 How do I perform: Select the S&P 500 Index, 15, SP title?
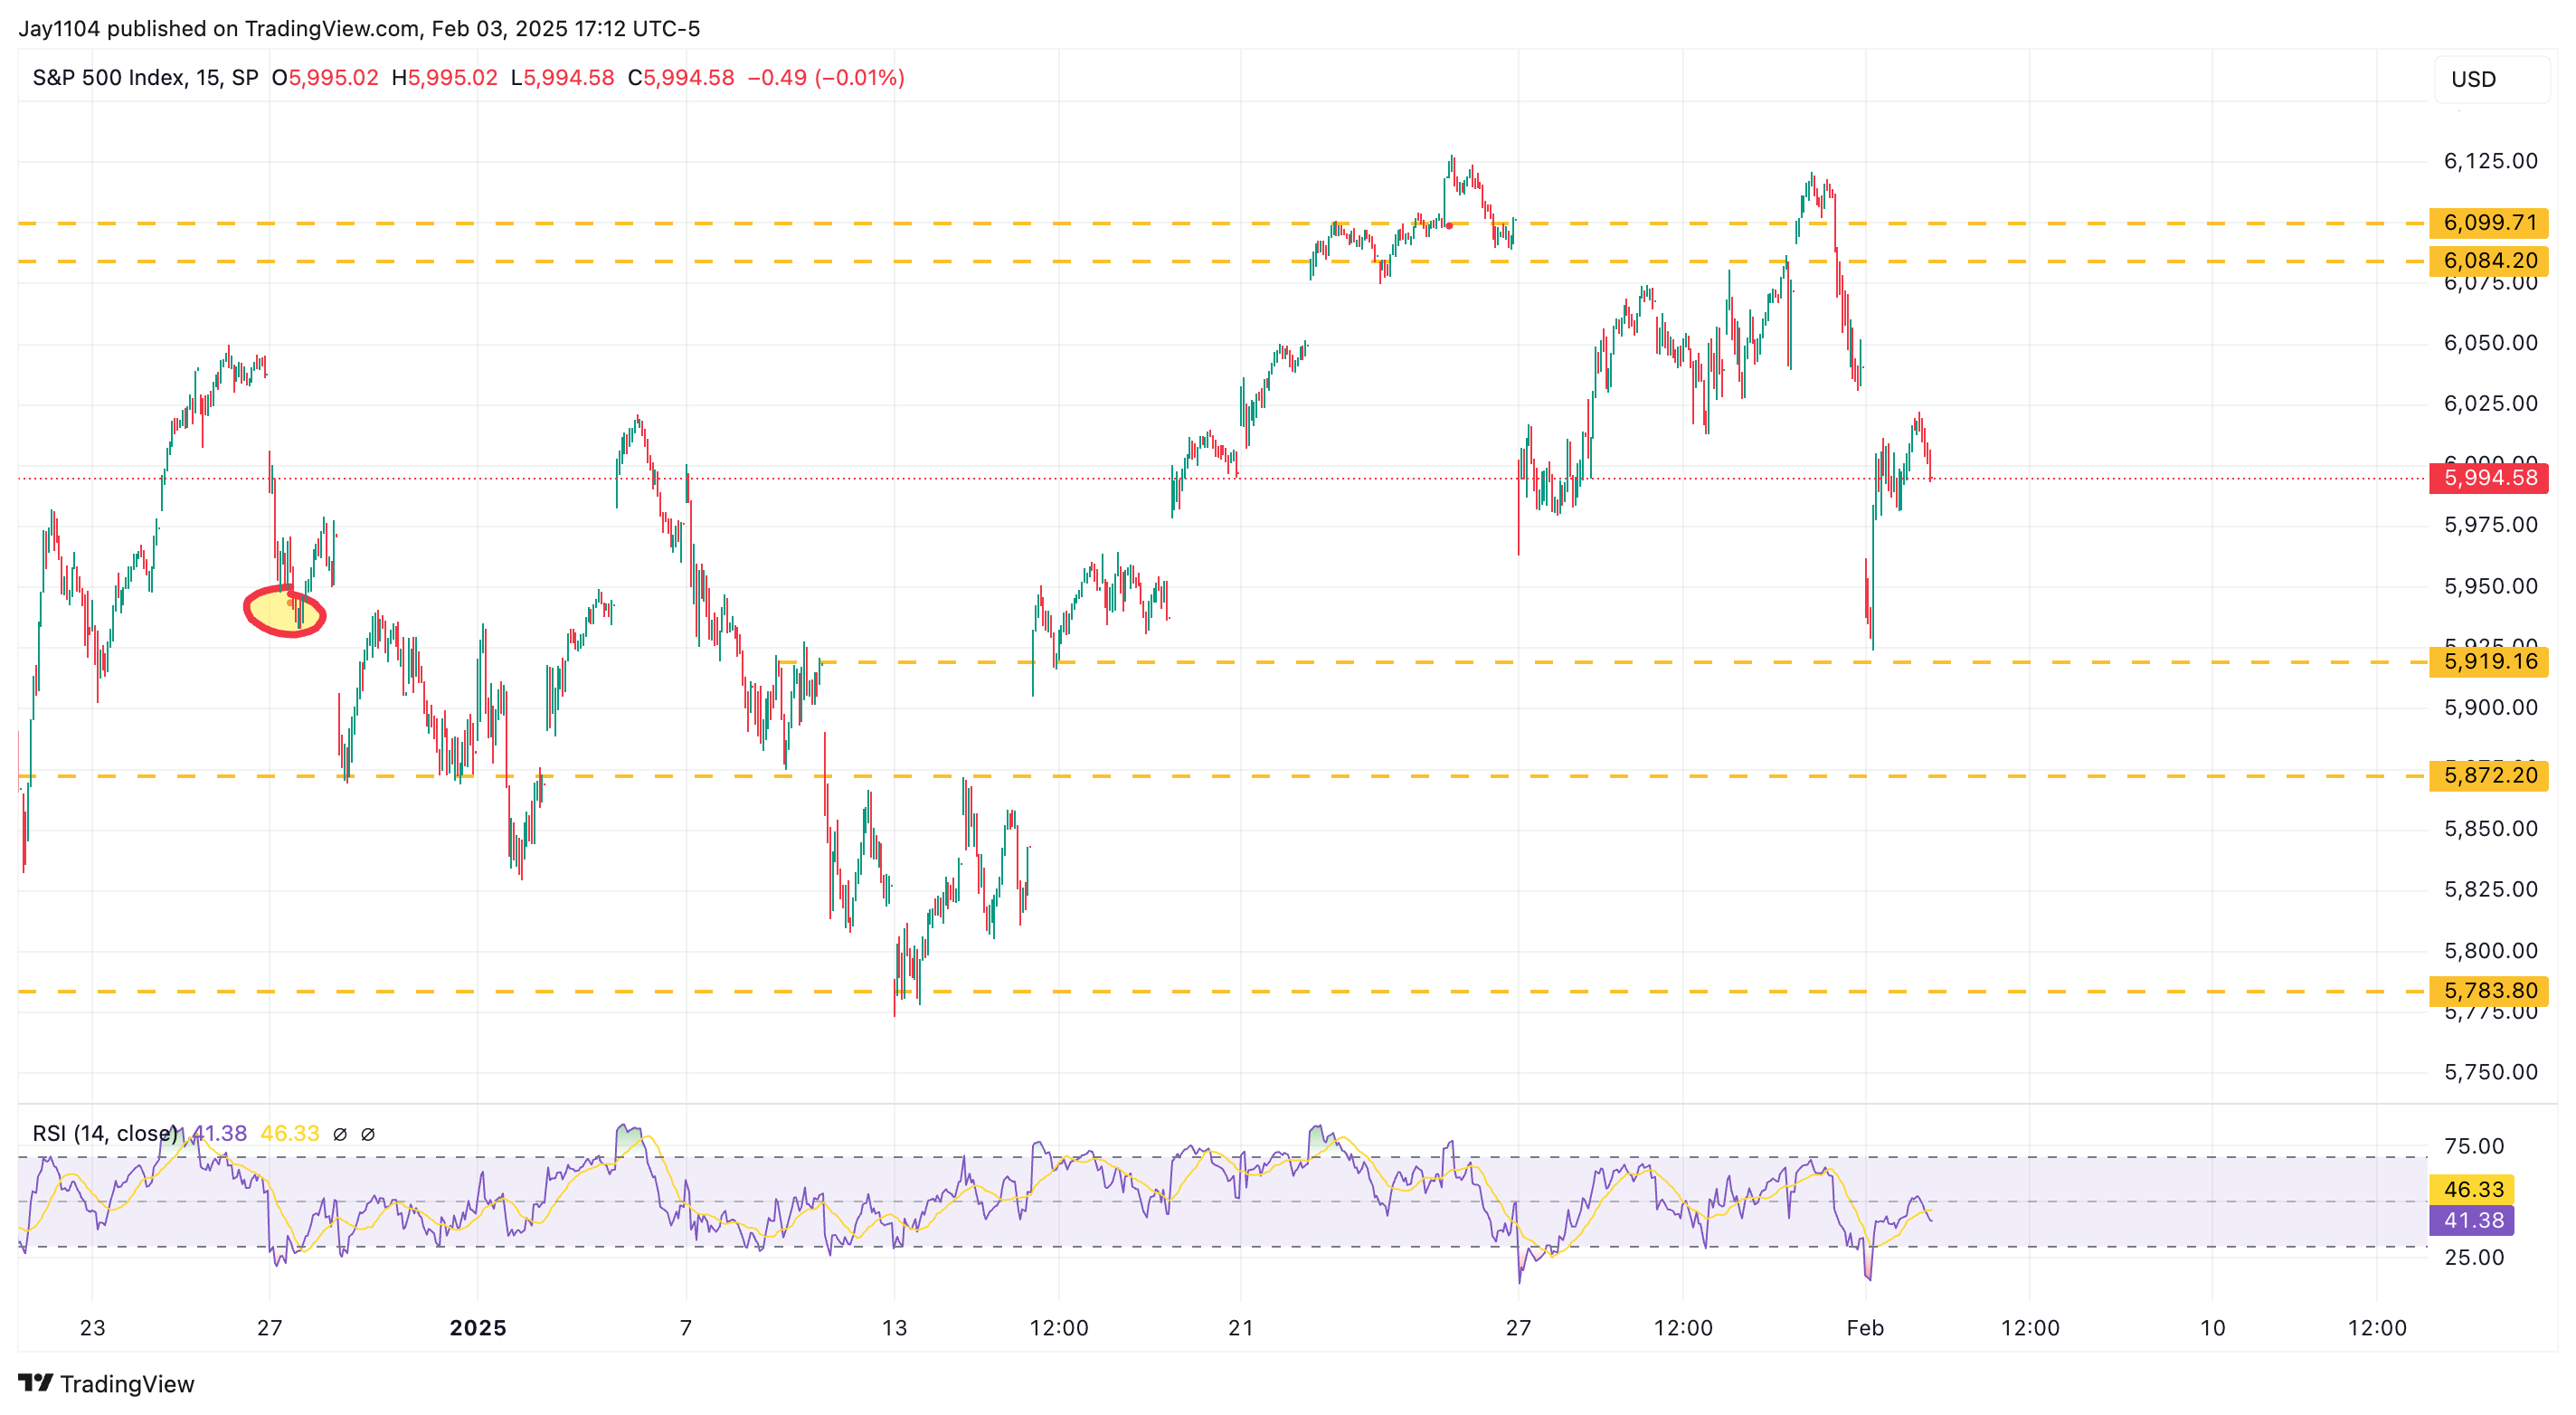coord(146,78)
